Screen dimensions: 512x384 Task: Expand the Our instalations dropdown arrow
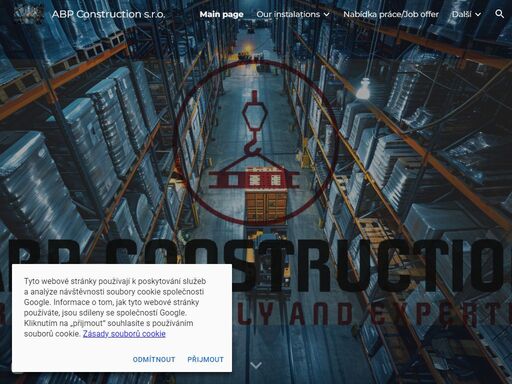[x=327, y=14]
